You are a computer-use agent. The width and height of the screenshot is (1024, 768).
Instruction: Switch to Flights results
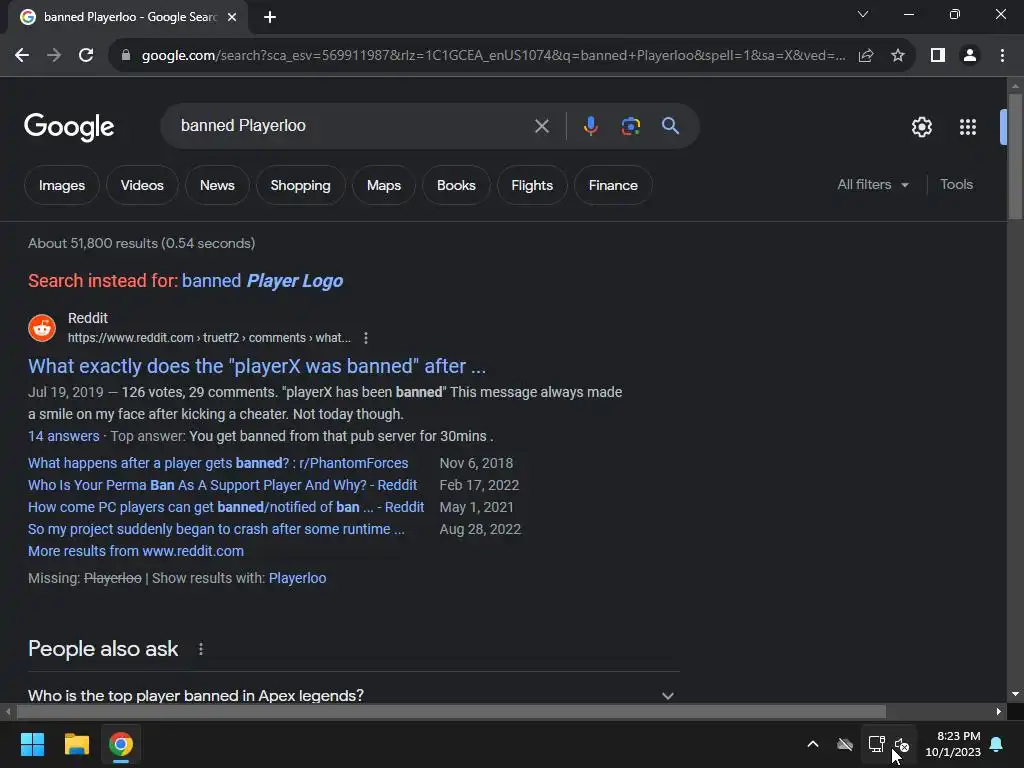click(x=532, y=185)
